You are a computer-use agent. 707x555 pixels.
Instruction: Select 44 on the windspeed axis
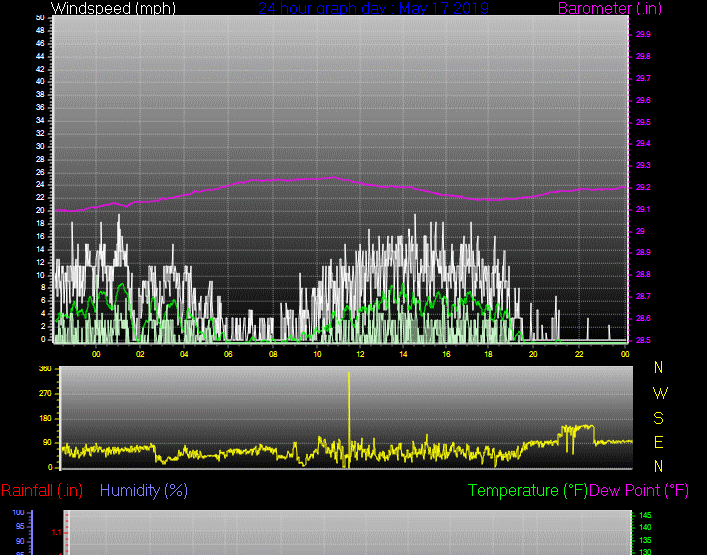(x=40, y=56)
